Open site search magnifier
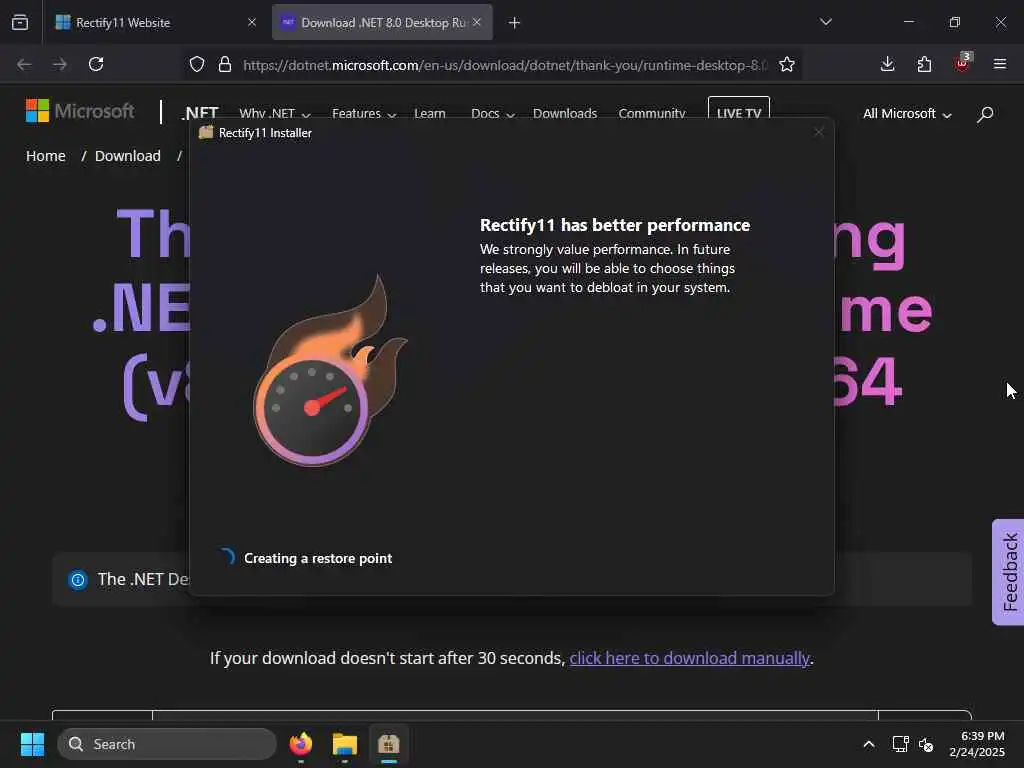 coord(985,114)
